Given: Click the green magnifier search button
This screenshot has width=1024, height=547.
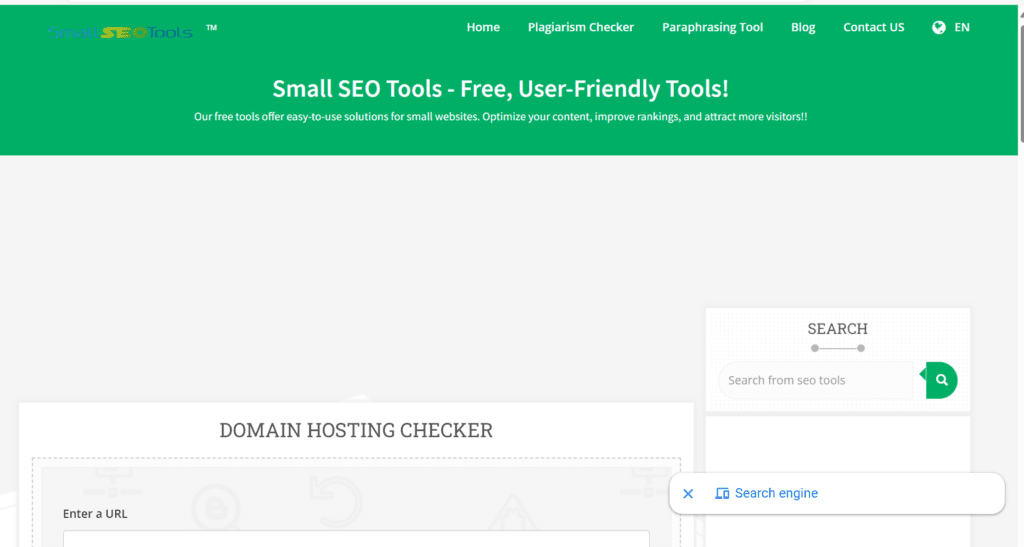Looking at the screenshot, I should point(941,380).
